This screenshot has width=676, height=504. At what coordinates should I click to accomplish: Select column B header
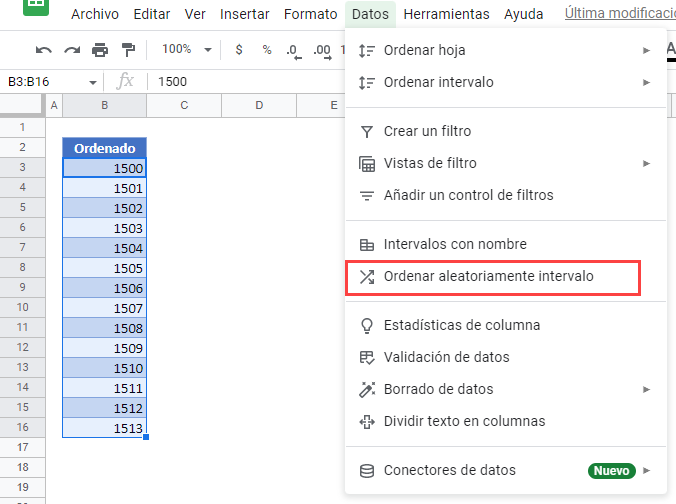[x=104, y=105]
